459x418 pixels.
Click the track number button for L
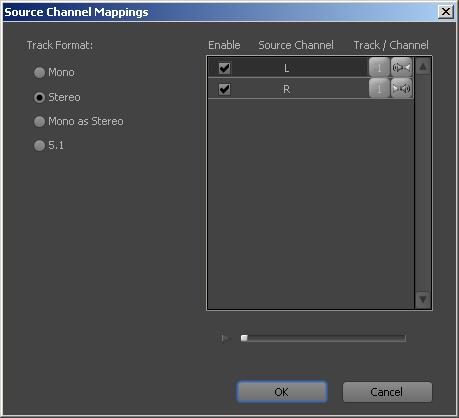tap(379, 68)
